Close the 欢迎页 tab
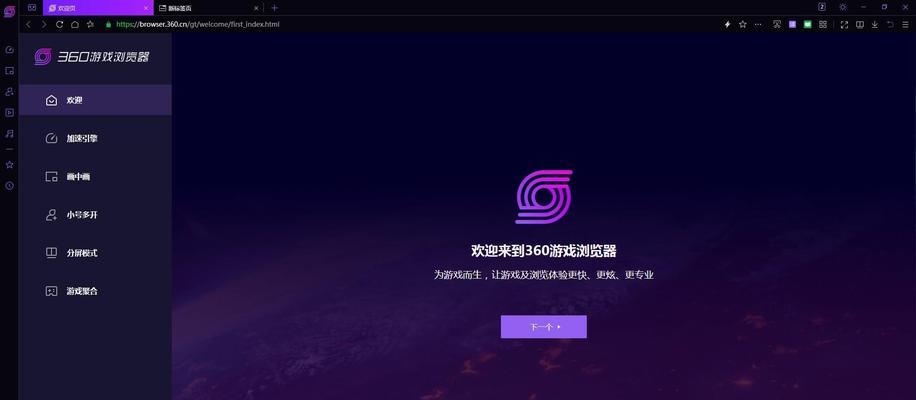This screenshot has height=400, width=916. click(x=145, y=8)
